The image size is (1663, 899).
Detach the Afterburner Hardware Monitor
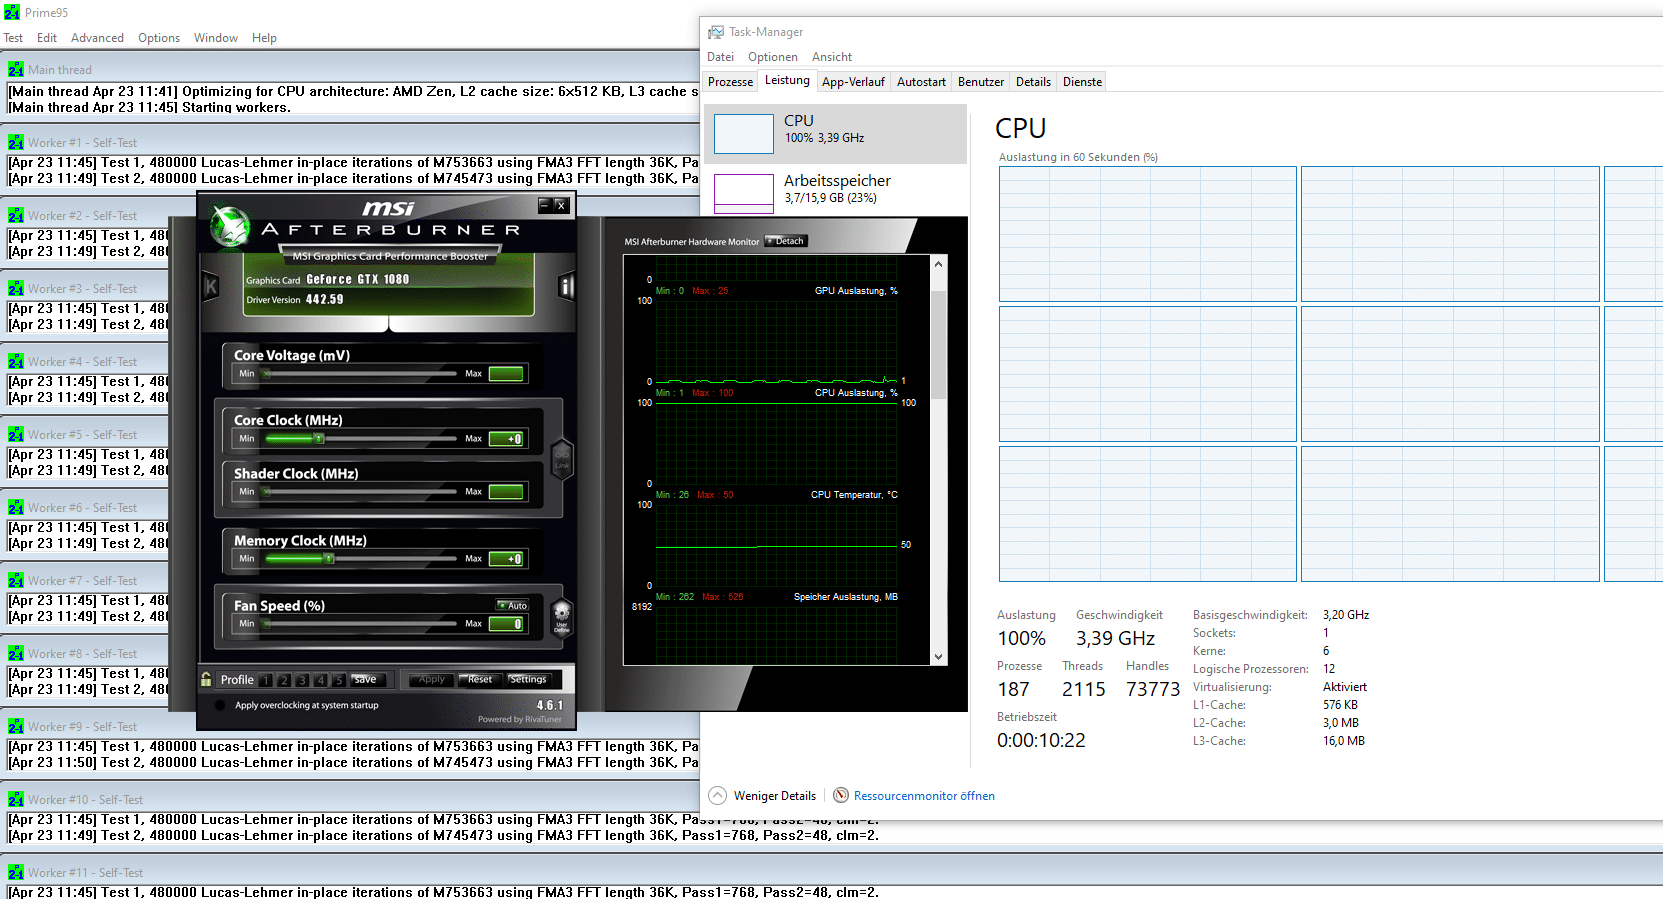pos(786,241)
